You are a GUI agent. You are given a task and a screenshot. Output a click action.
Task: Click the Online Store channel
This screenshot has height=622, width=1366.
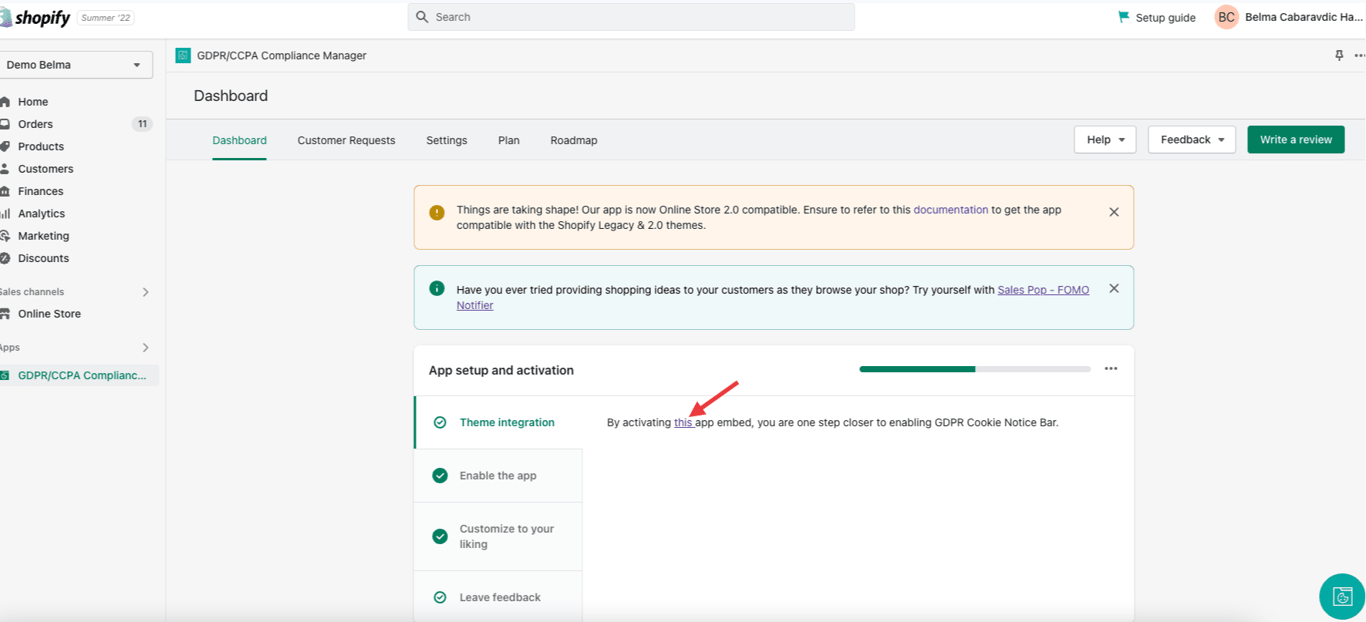[49, 314]
